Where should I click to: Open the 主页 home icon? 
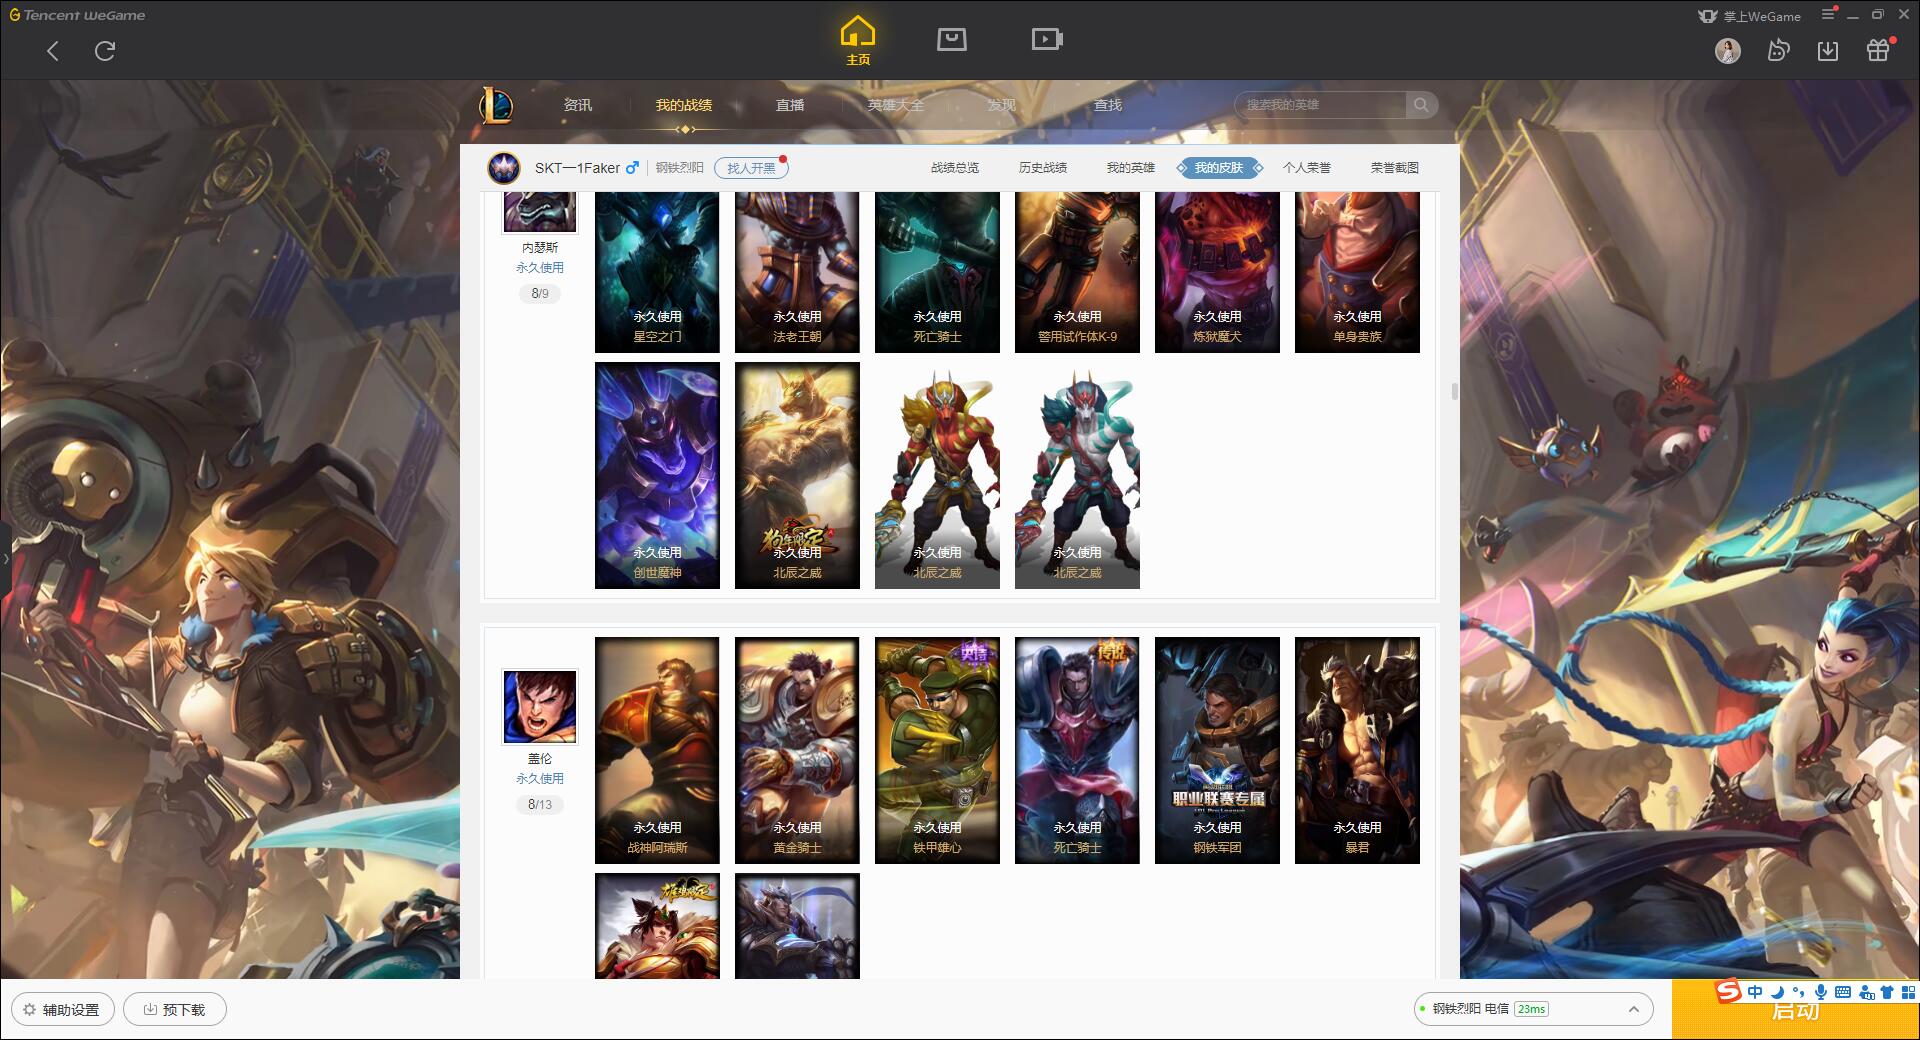pyautogui.click(x=858, y=40)
